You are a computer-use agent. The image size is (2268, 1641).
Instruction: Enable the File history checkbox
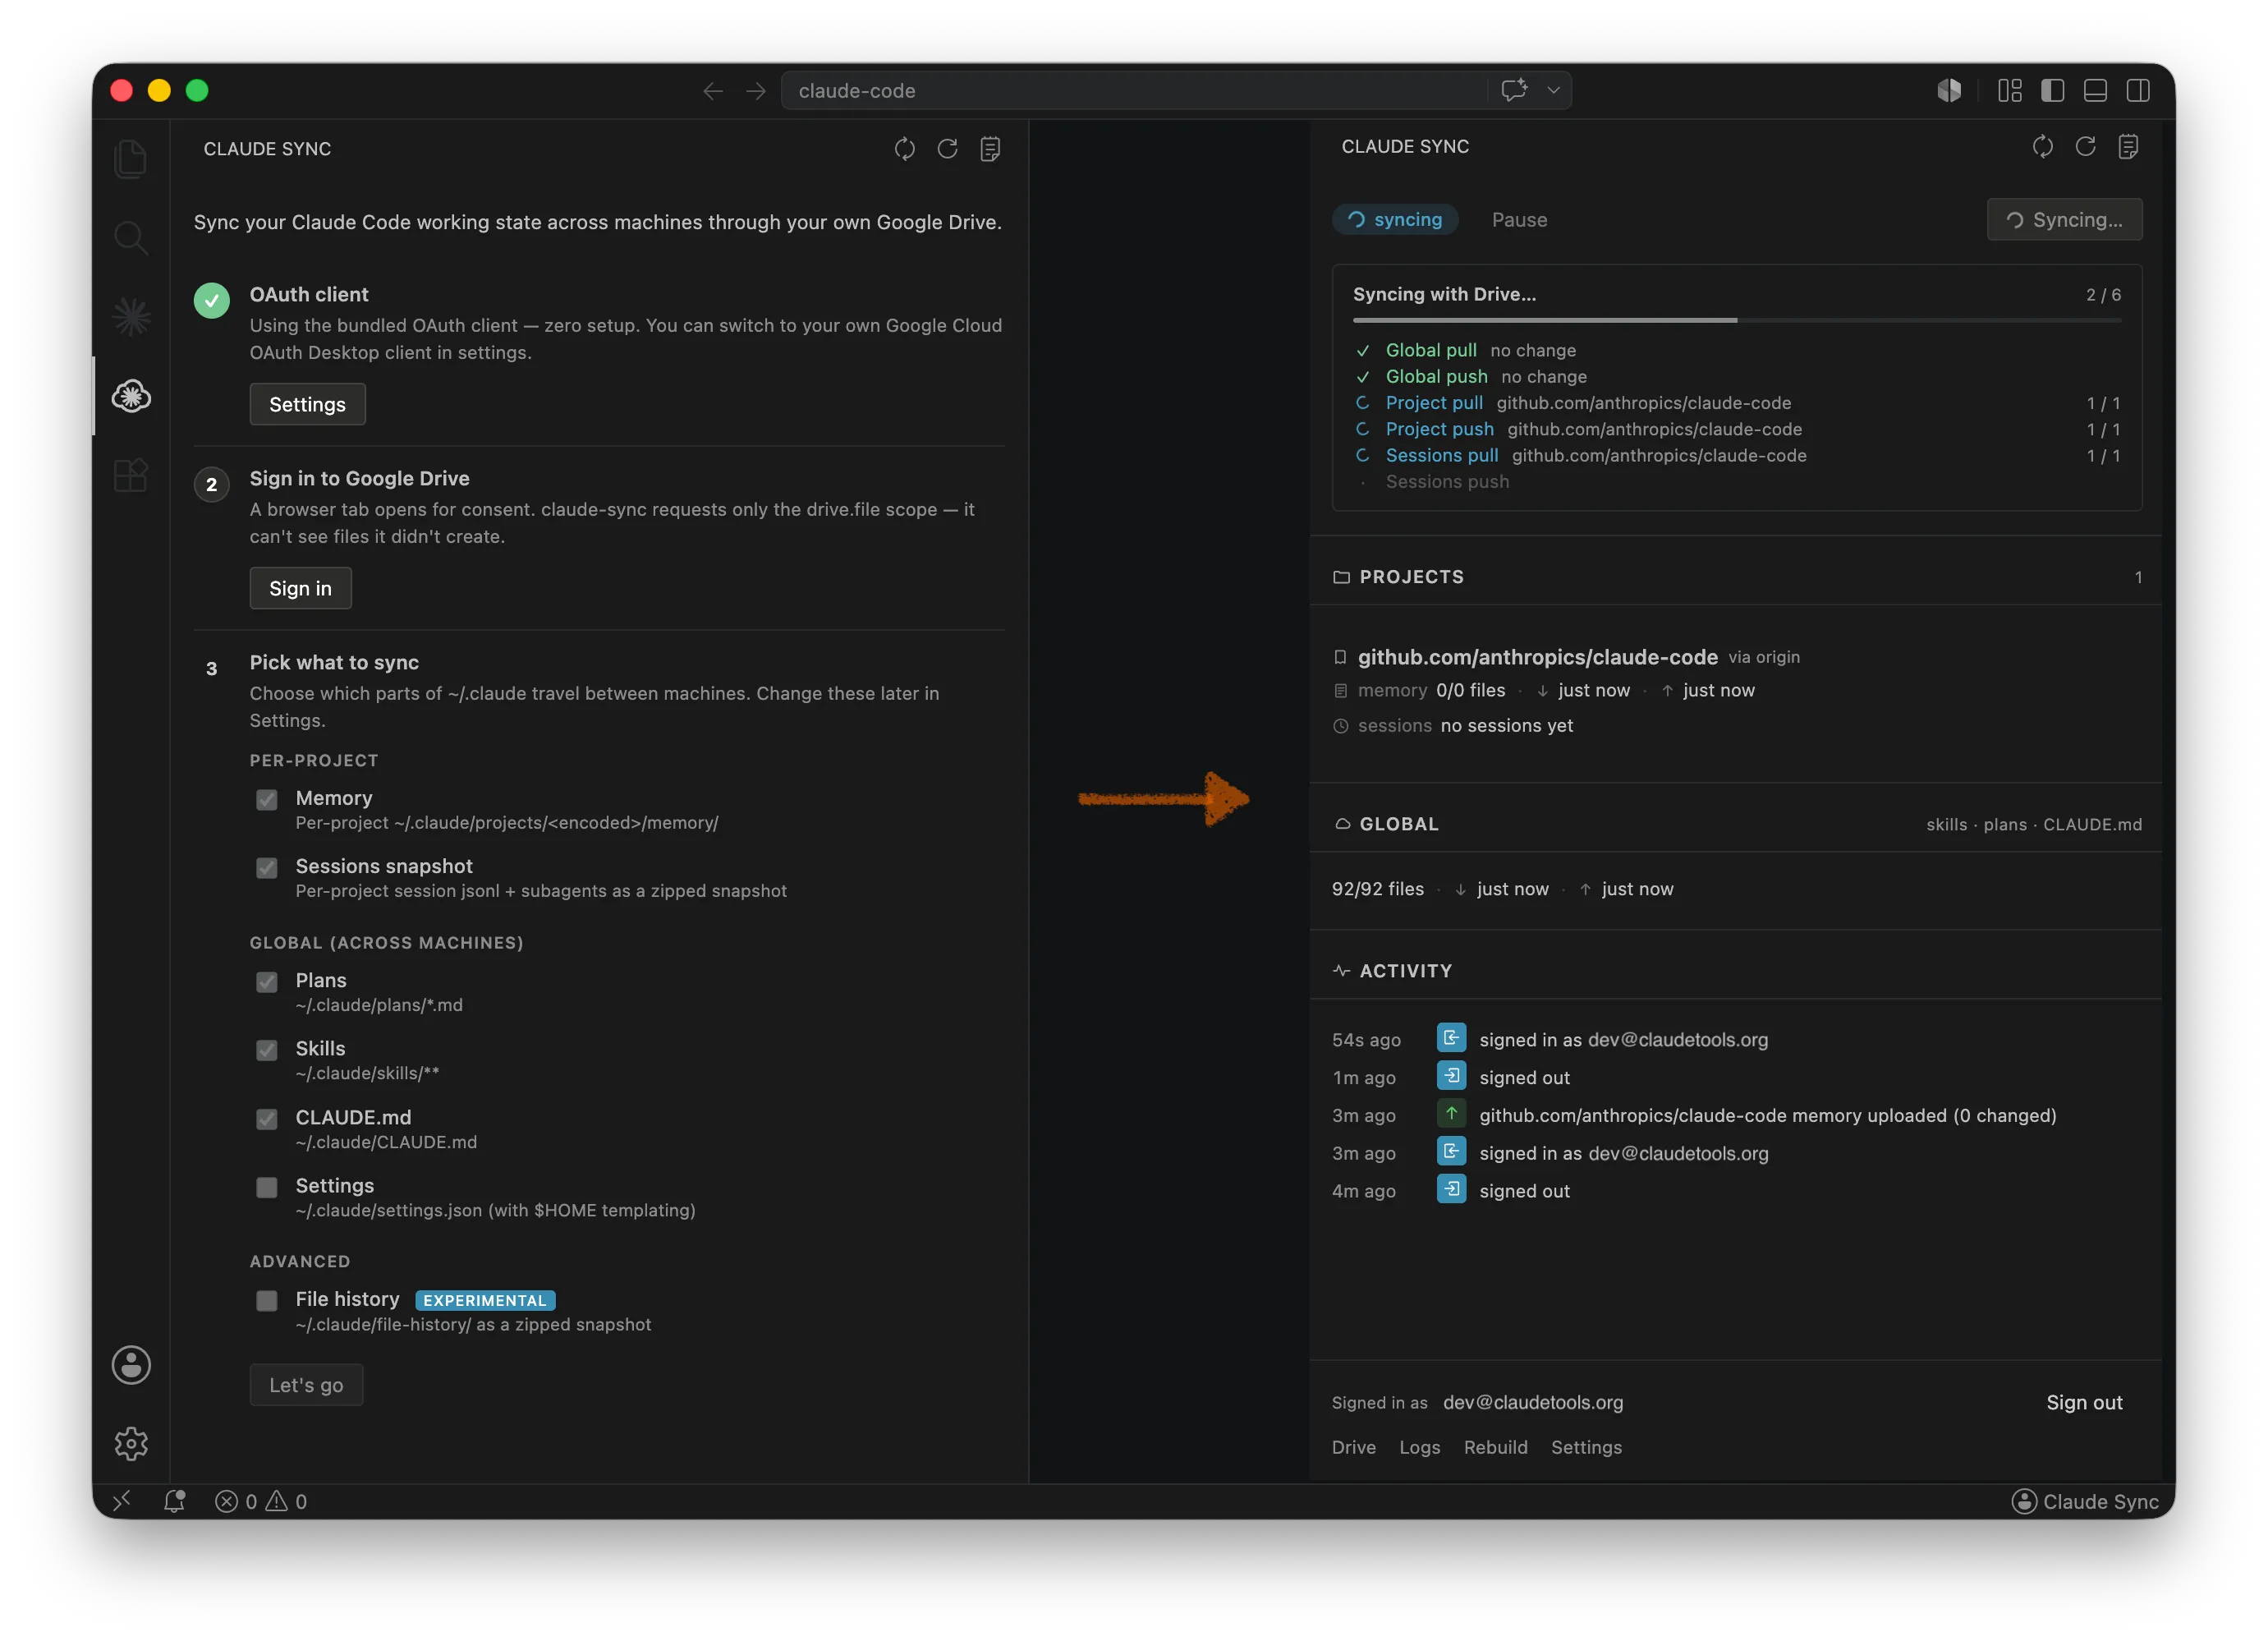coord(266,1300)
